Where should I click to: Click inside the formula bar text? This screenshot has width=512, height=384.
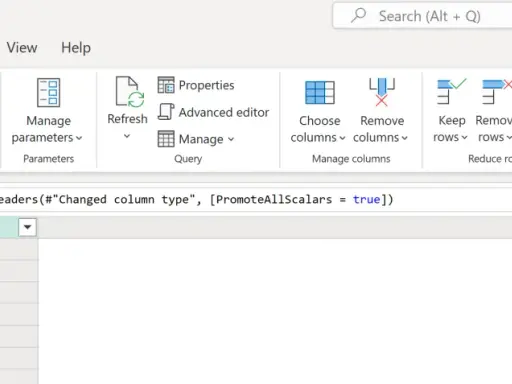click(x=196, y=199)
